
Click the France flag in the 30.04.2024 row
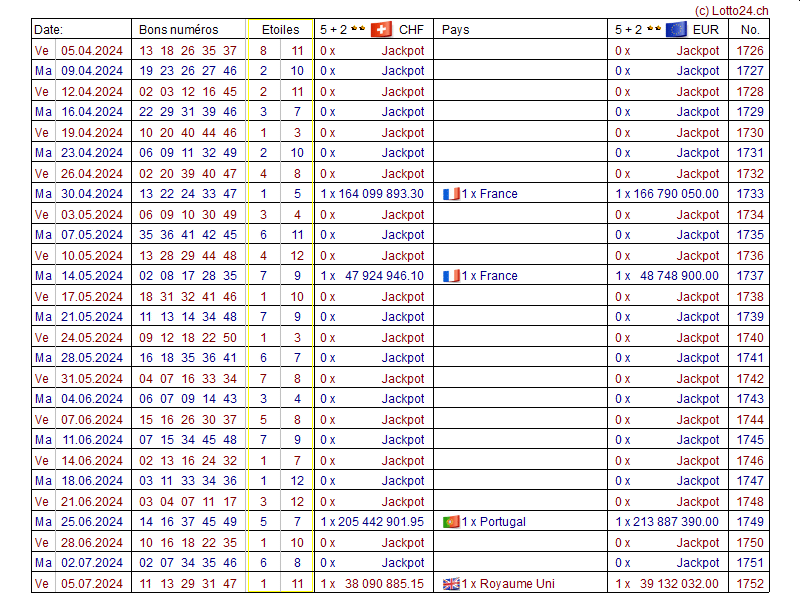[x=451, y=194]
